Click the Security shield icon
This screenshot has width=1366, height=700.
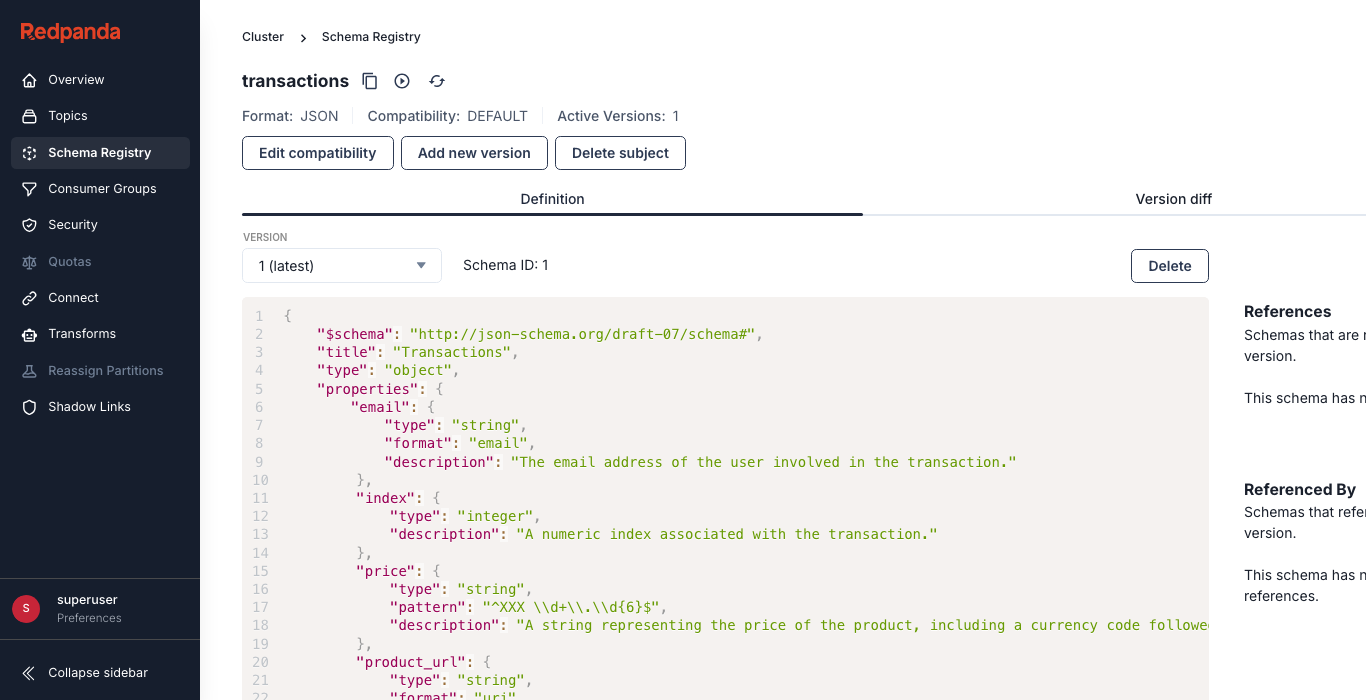click(x=30, y=225)
